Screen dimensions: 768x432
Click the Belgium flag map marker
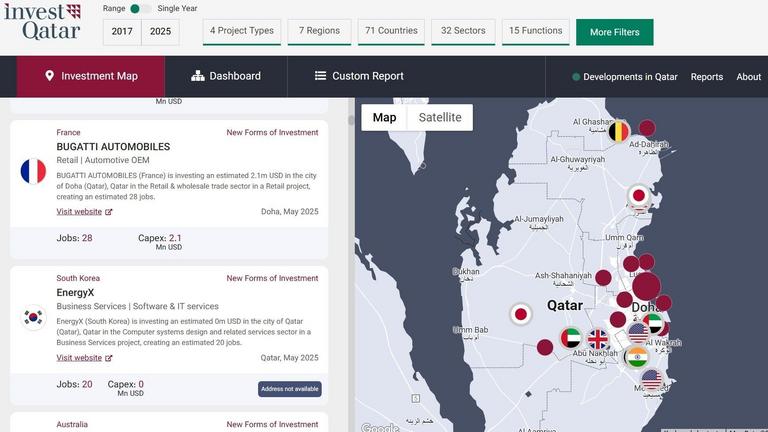(619, 132)
